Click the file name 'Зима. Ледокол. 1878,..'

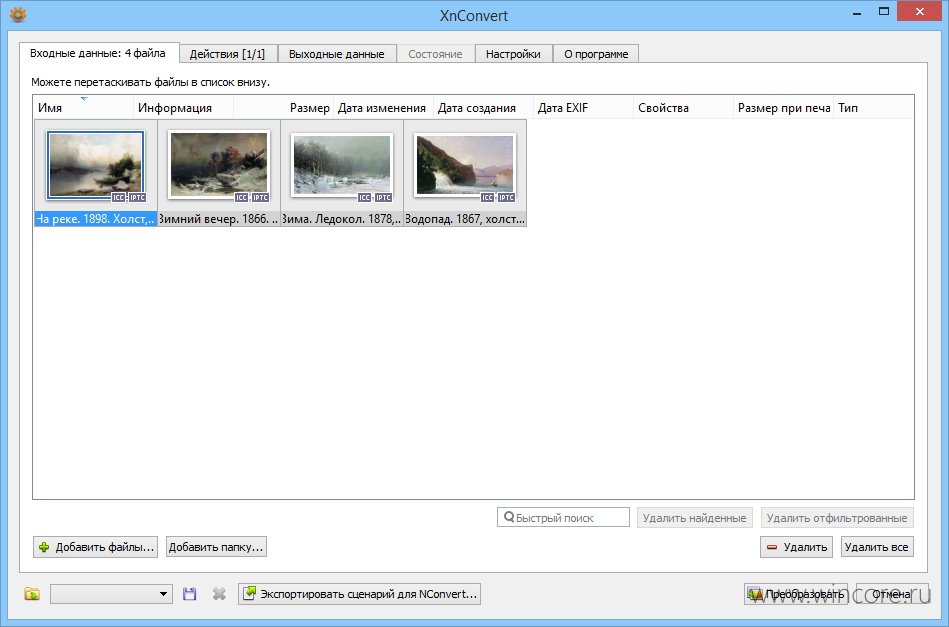tap(342, 219)
